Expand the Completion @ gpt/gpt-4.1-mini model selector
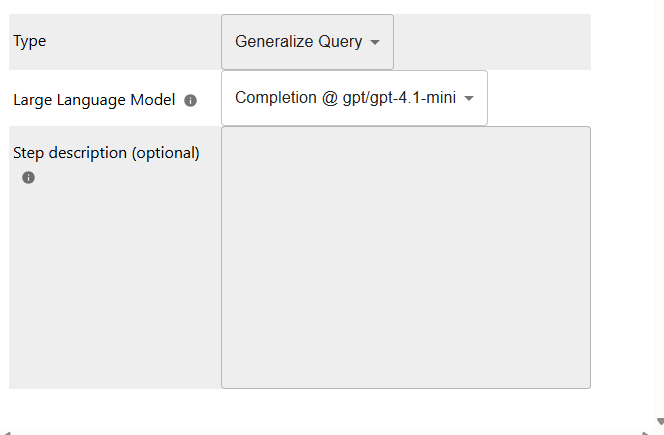Image resolution: width=664 pixels, height=435 pixels. point(354,98)
